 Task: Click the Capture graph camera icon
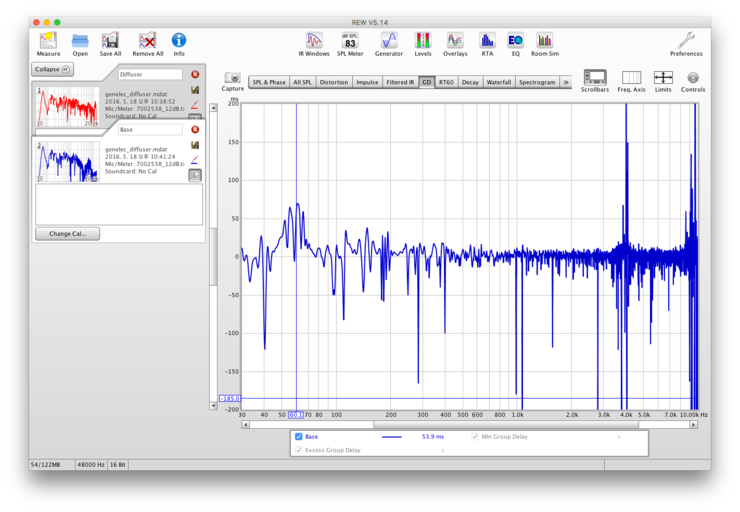pos(233,79)
